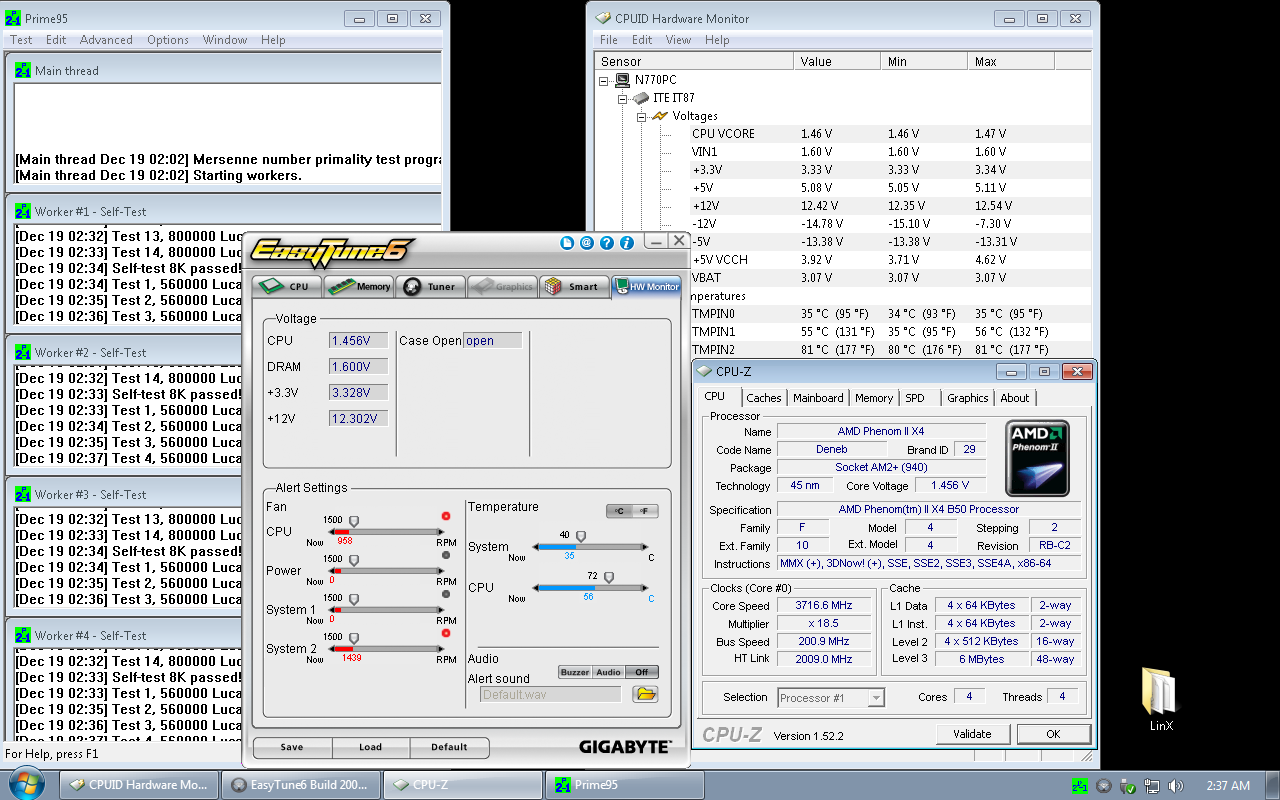Click the @ email icon in EasyTune6
The height and width of the screenshot is (800, 1280).
[x=587, y=242]
